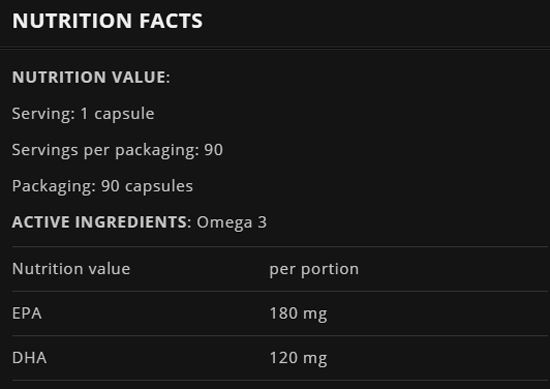The width and height of the screenshot is (550, 389).
Task: Click the word INGREDIENTS in bold label
Action: click(x=130, y=222)
